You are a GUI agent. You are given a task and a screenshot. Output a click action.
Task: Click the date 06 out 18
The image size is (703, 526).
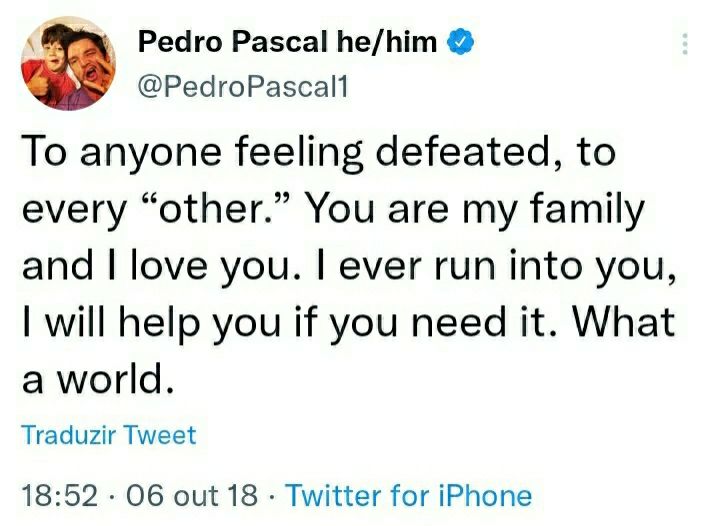click(x=192, y=495)
